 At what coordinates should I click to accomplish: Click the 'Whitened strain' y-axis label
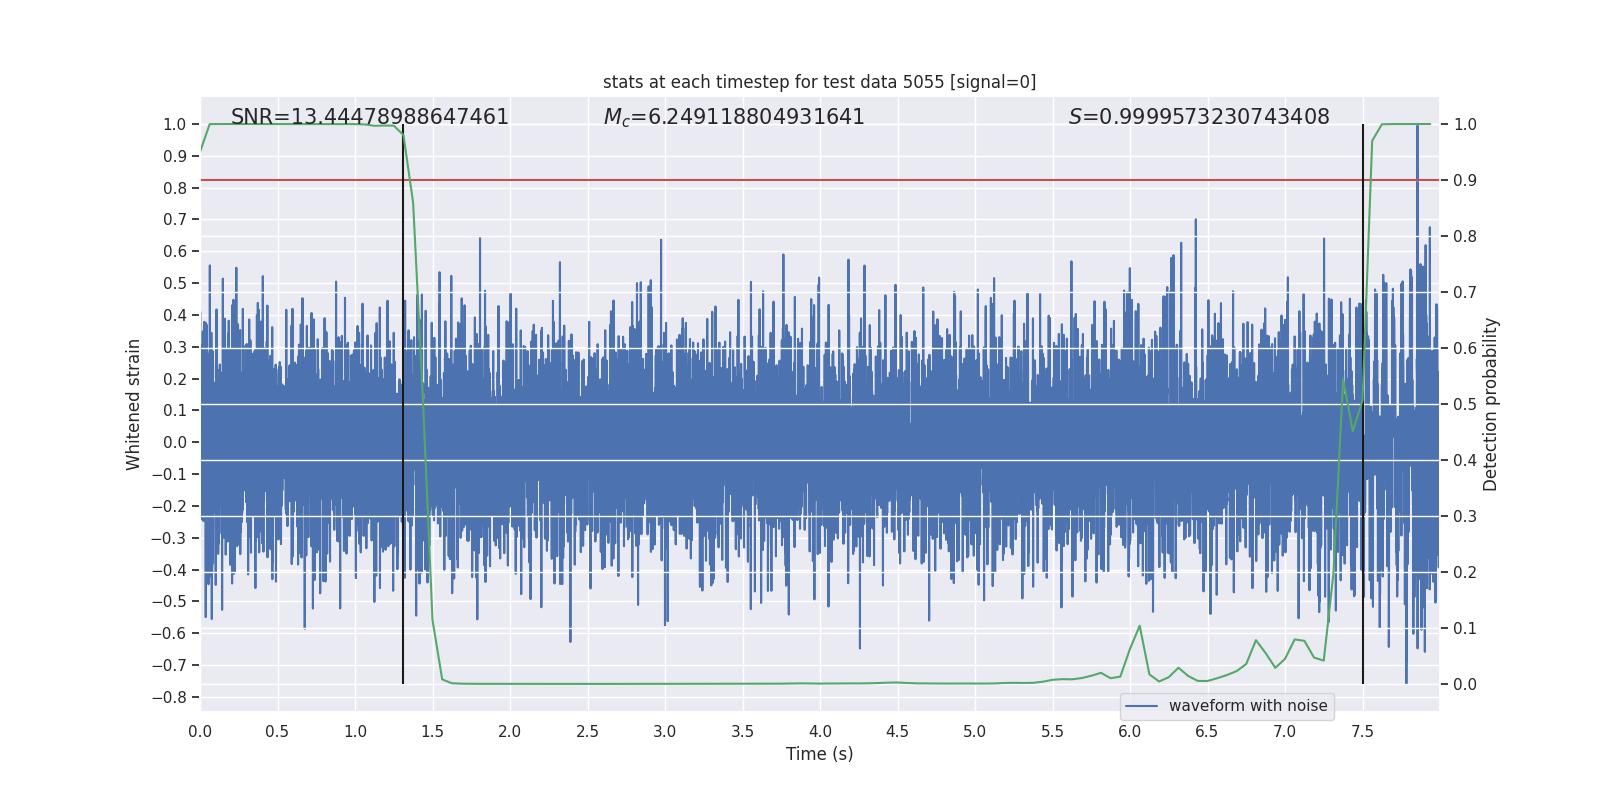click(134, 404)
